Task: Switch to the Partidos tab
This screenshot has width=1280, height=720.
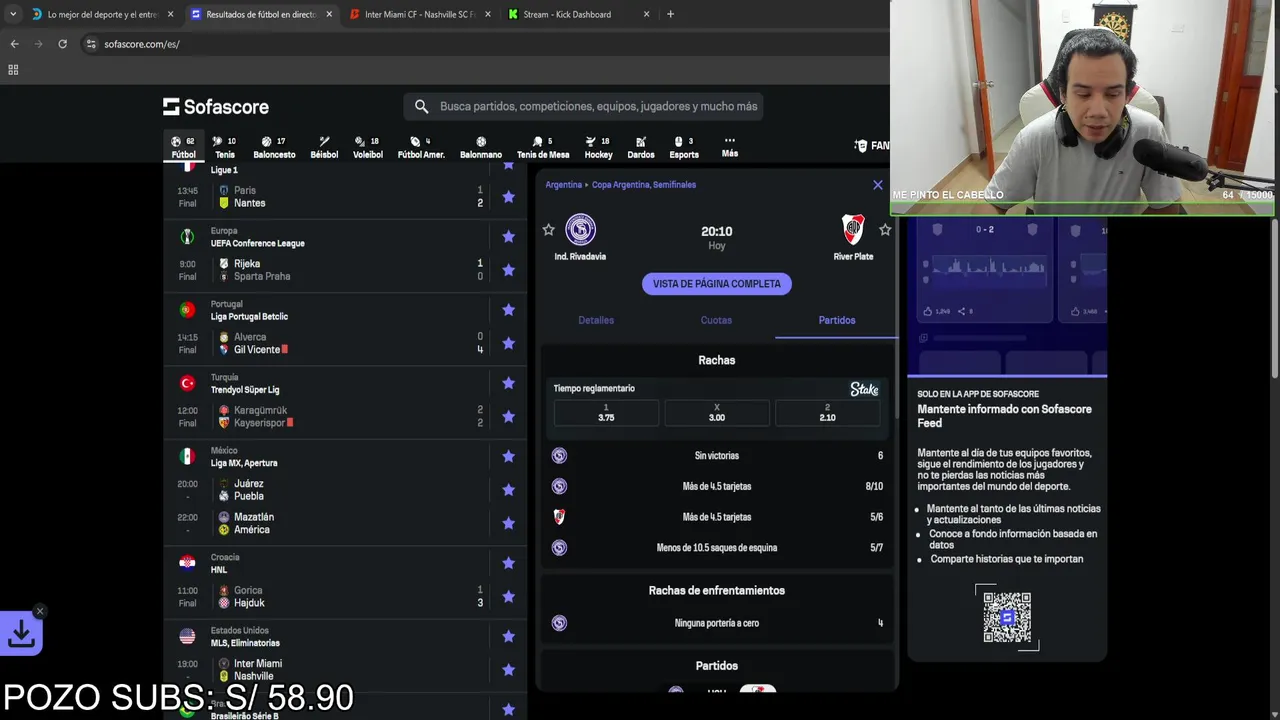Action: [x=837, y=320]
